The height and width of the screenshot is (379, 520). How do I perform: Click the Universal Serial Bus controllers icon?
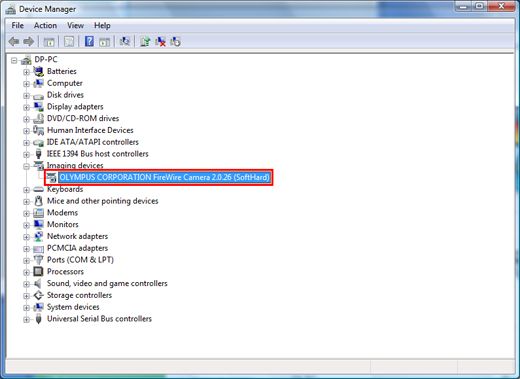coord(39,319)
